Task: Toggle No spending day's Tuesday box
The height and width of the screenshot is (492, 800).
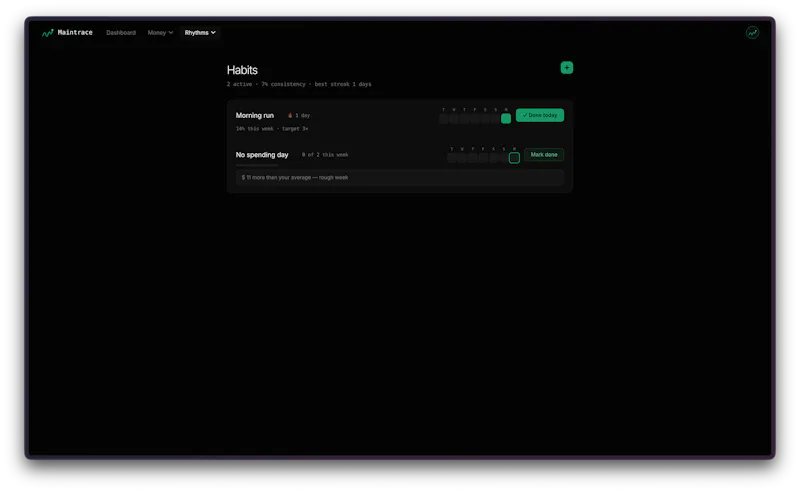Action: (x=452, y=158)
